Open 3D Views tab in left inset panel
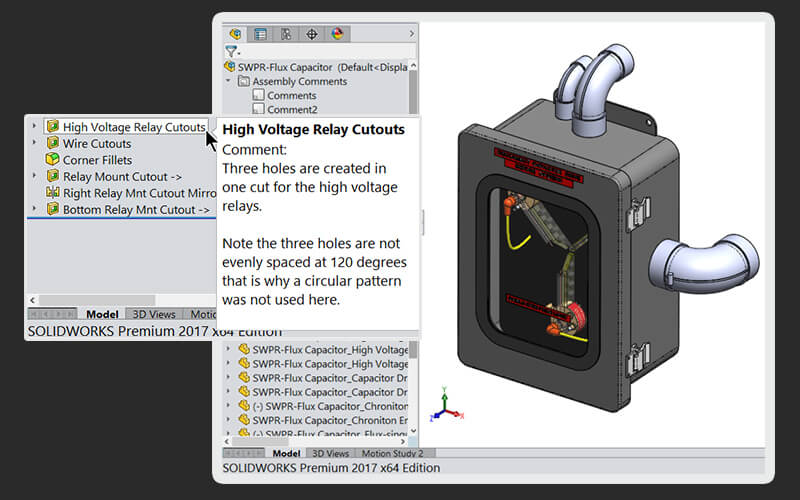 tap(154, 315)
